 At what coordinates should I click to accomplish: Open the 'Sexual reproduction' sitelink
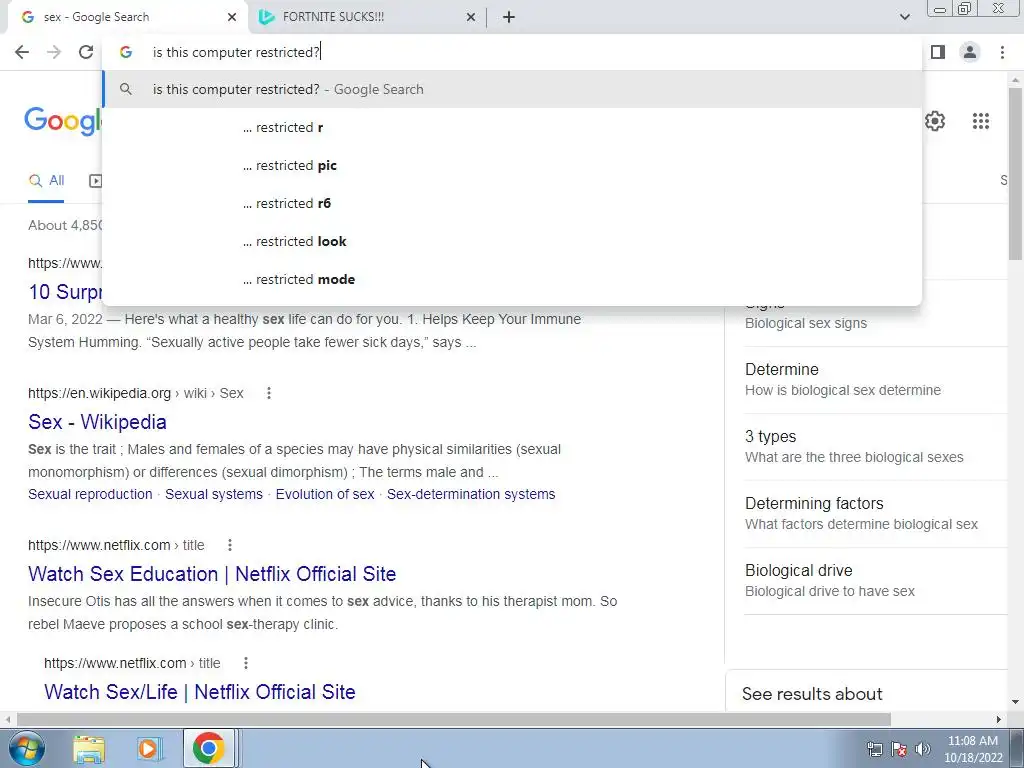pos(90,494)
